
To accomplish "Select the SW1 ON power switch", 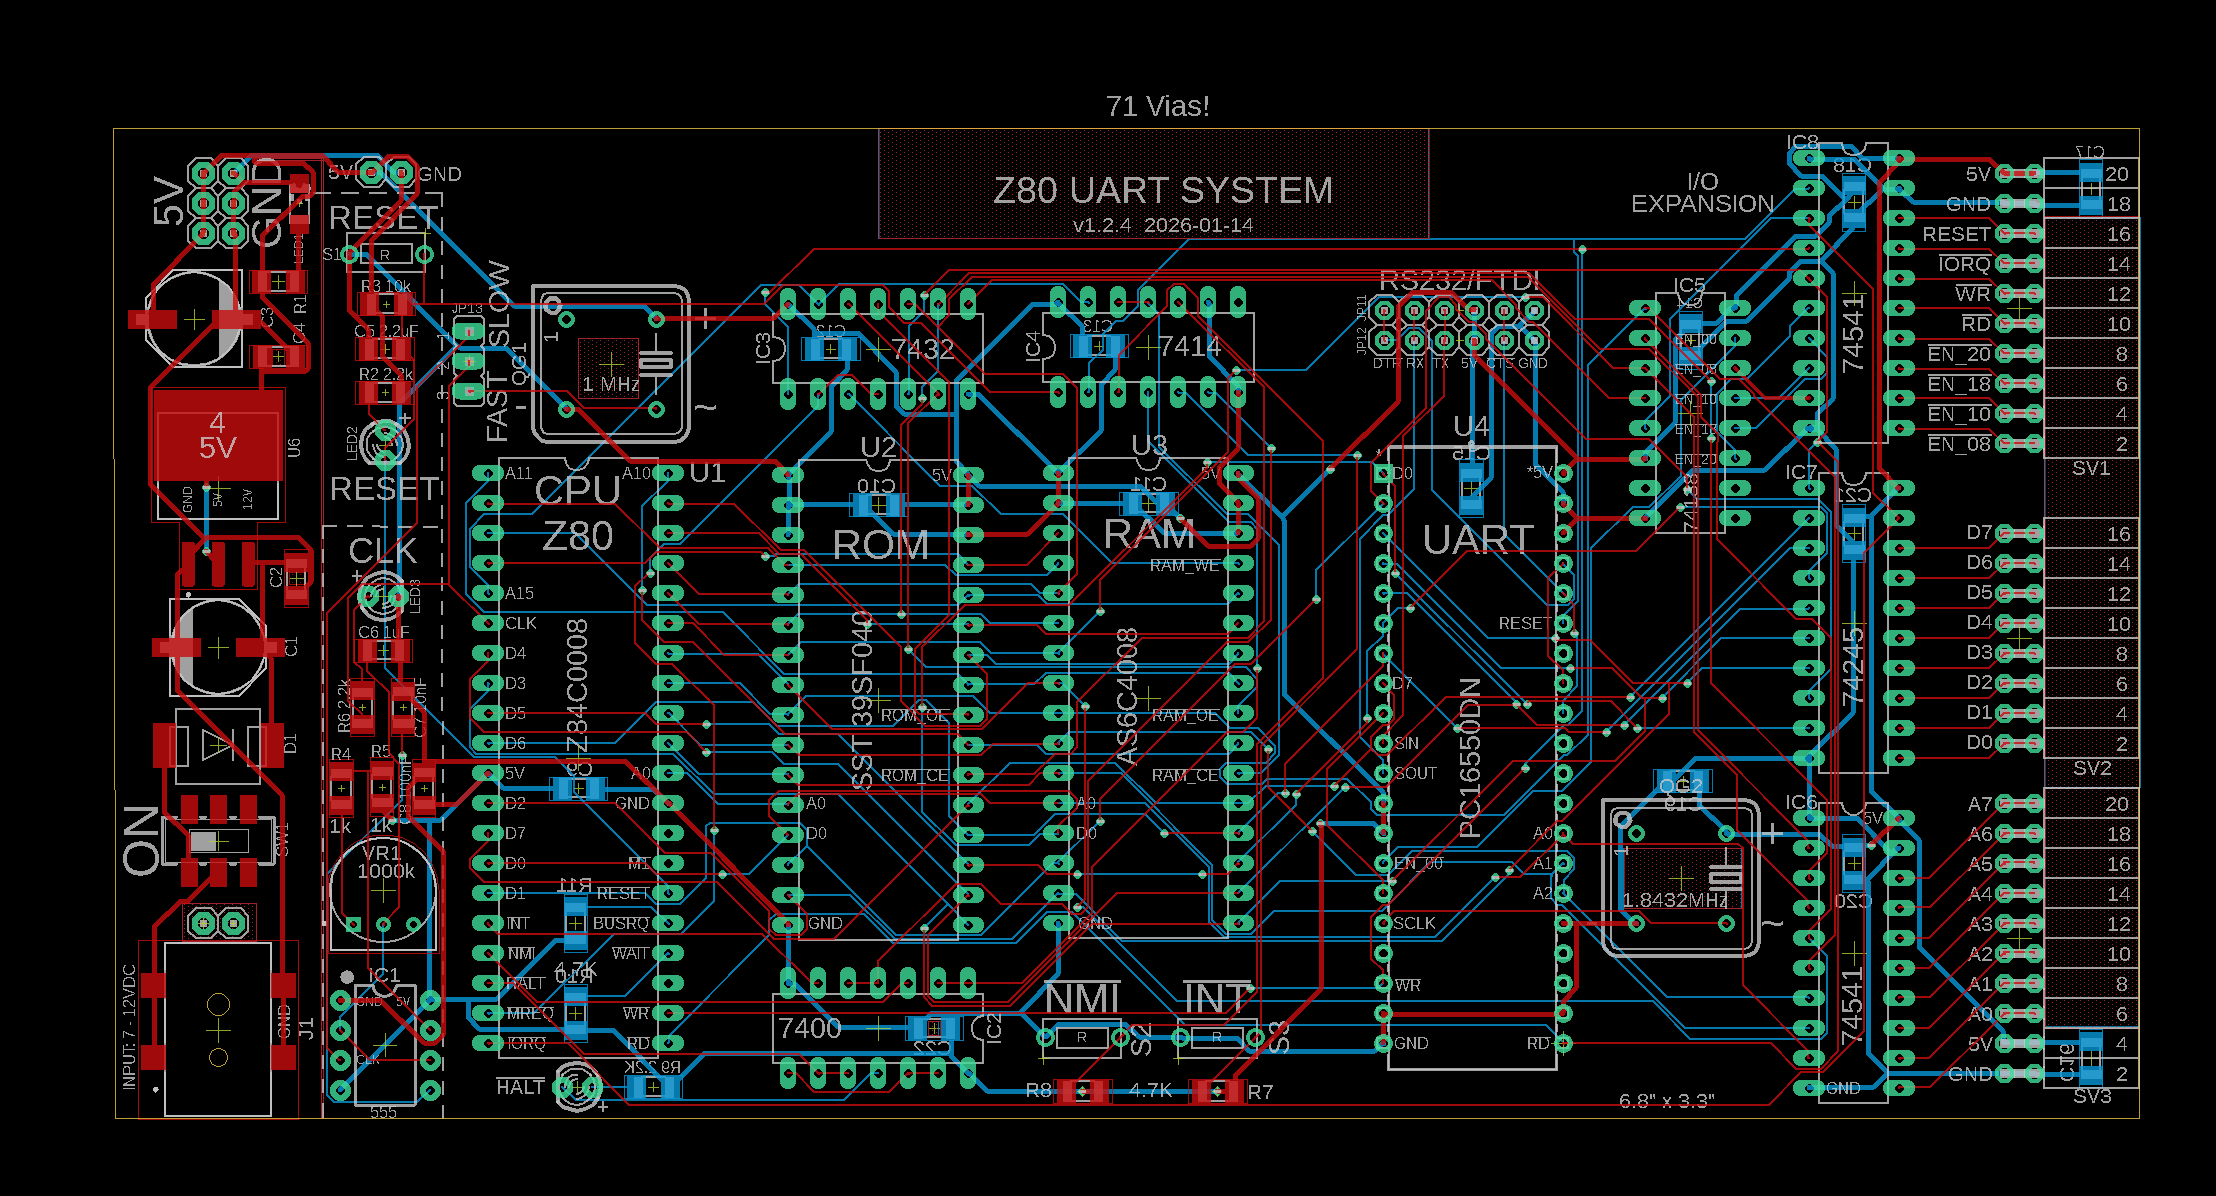I will (217, 840).
